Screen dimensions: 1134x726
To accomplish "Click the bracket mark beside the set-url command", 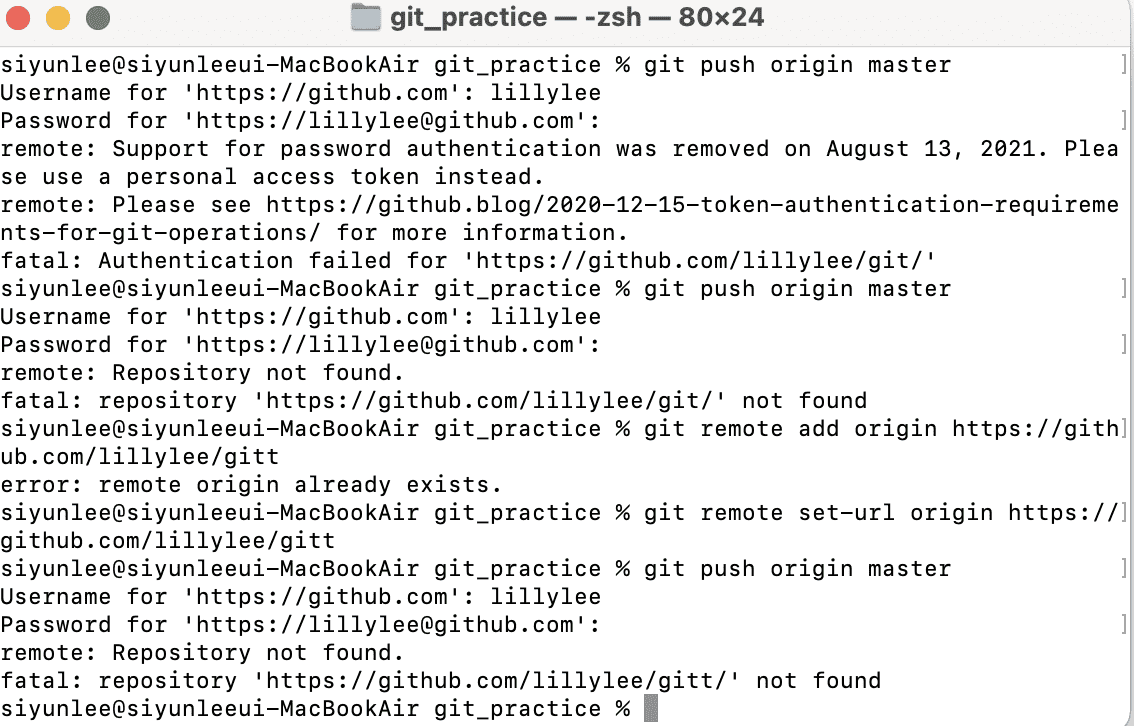I will (1125, 513).
